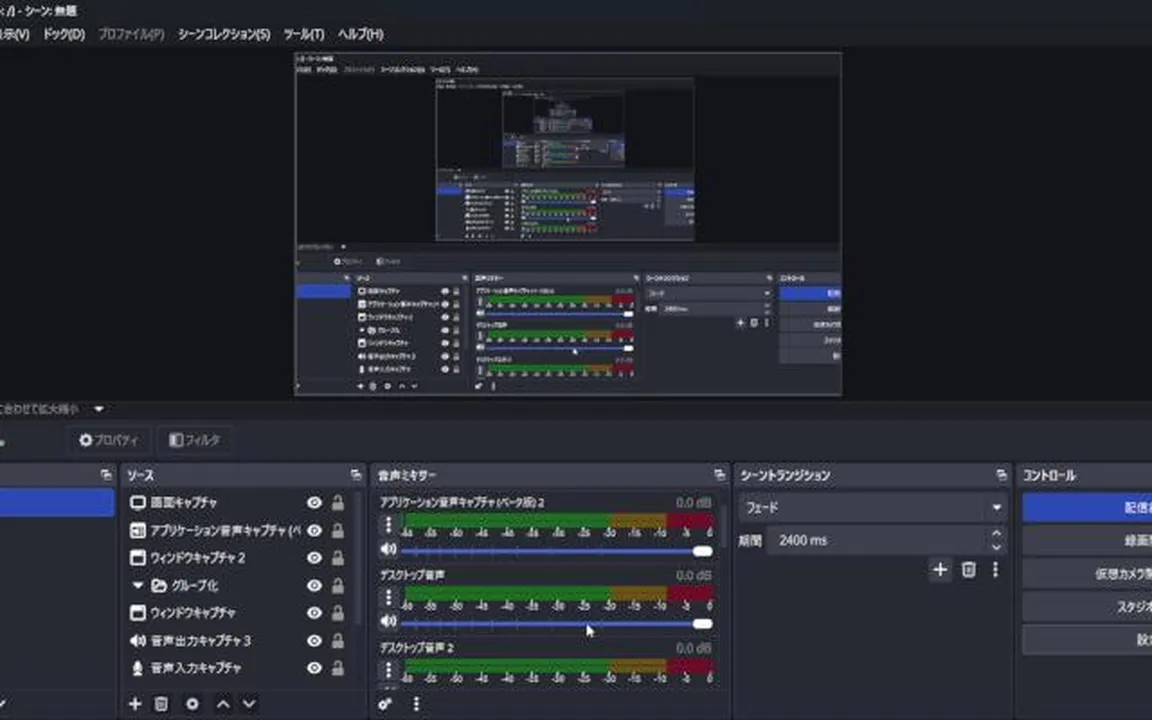Image resolution: width=1152 pixels, height=720 pixels.
Task: Remove scene transition with trash icon
Action: 968,569
